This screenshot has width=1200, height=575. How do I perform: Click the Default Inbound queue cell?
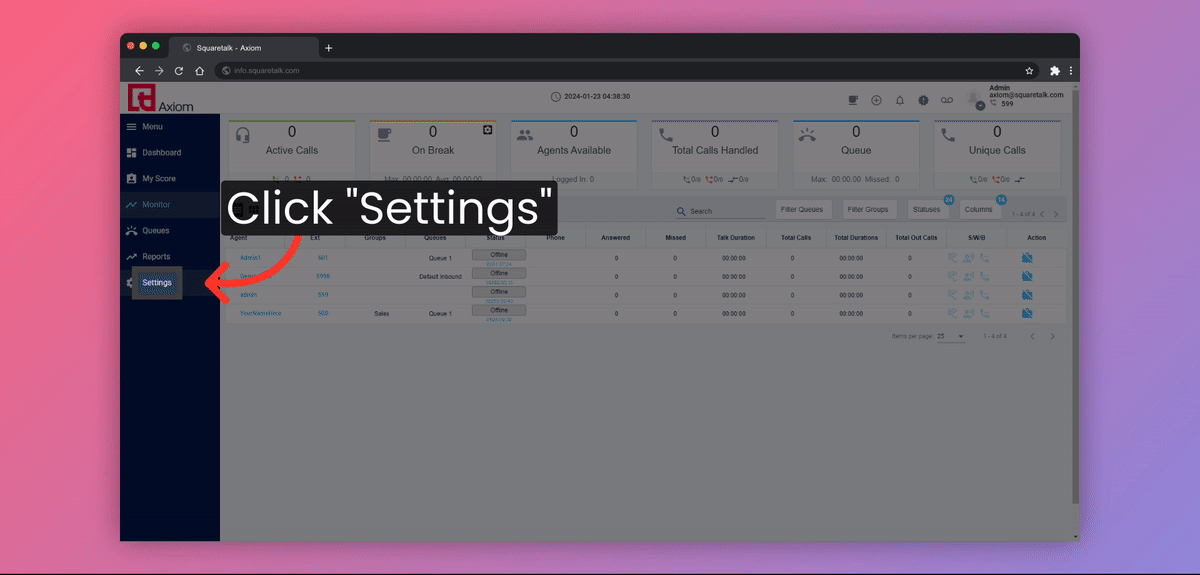pos(440,276)
